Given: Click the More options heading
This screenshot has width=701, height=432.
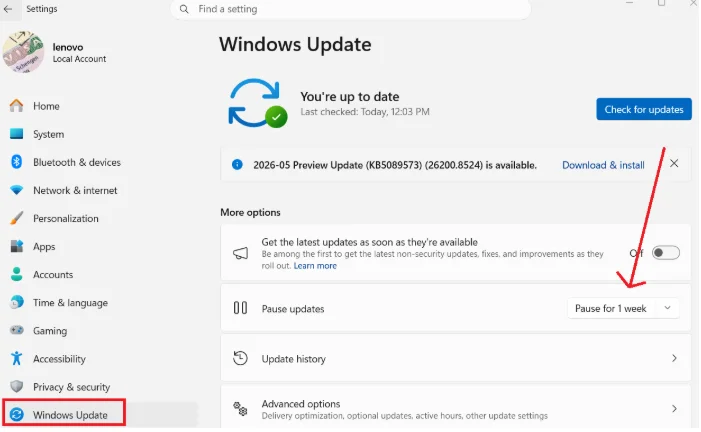Looking at the screenshot, I should (250, 212).
